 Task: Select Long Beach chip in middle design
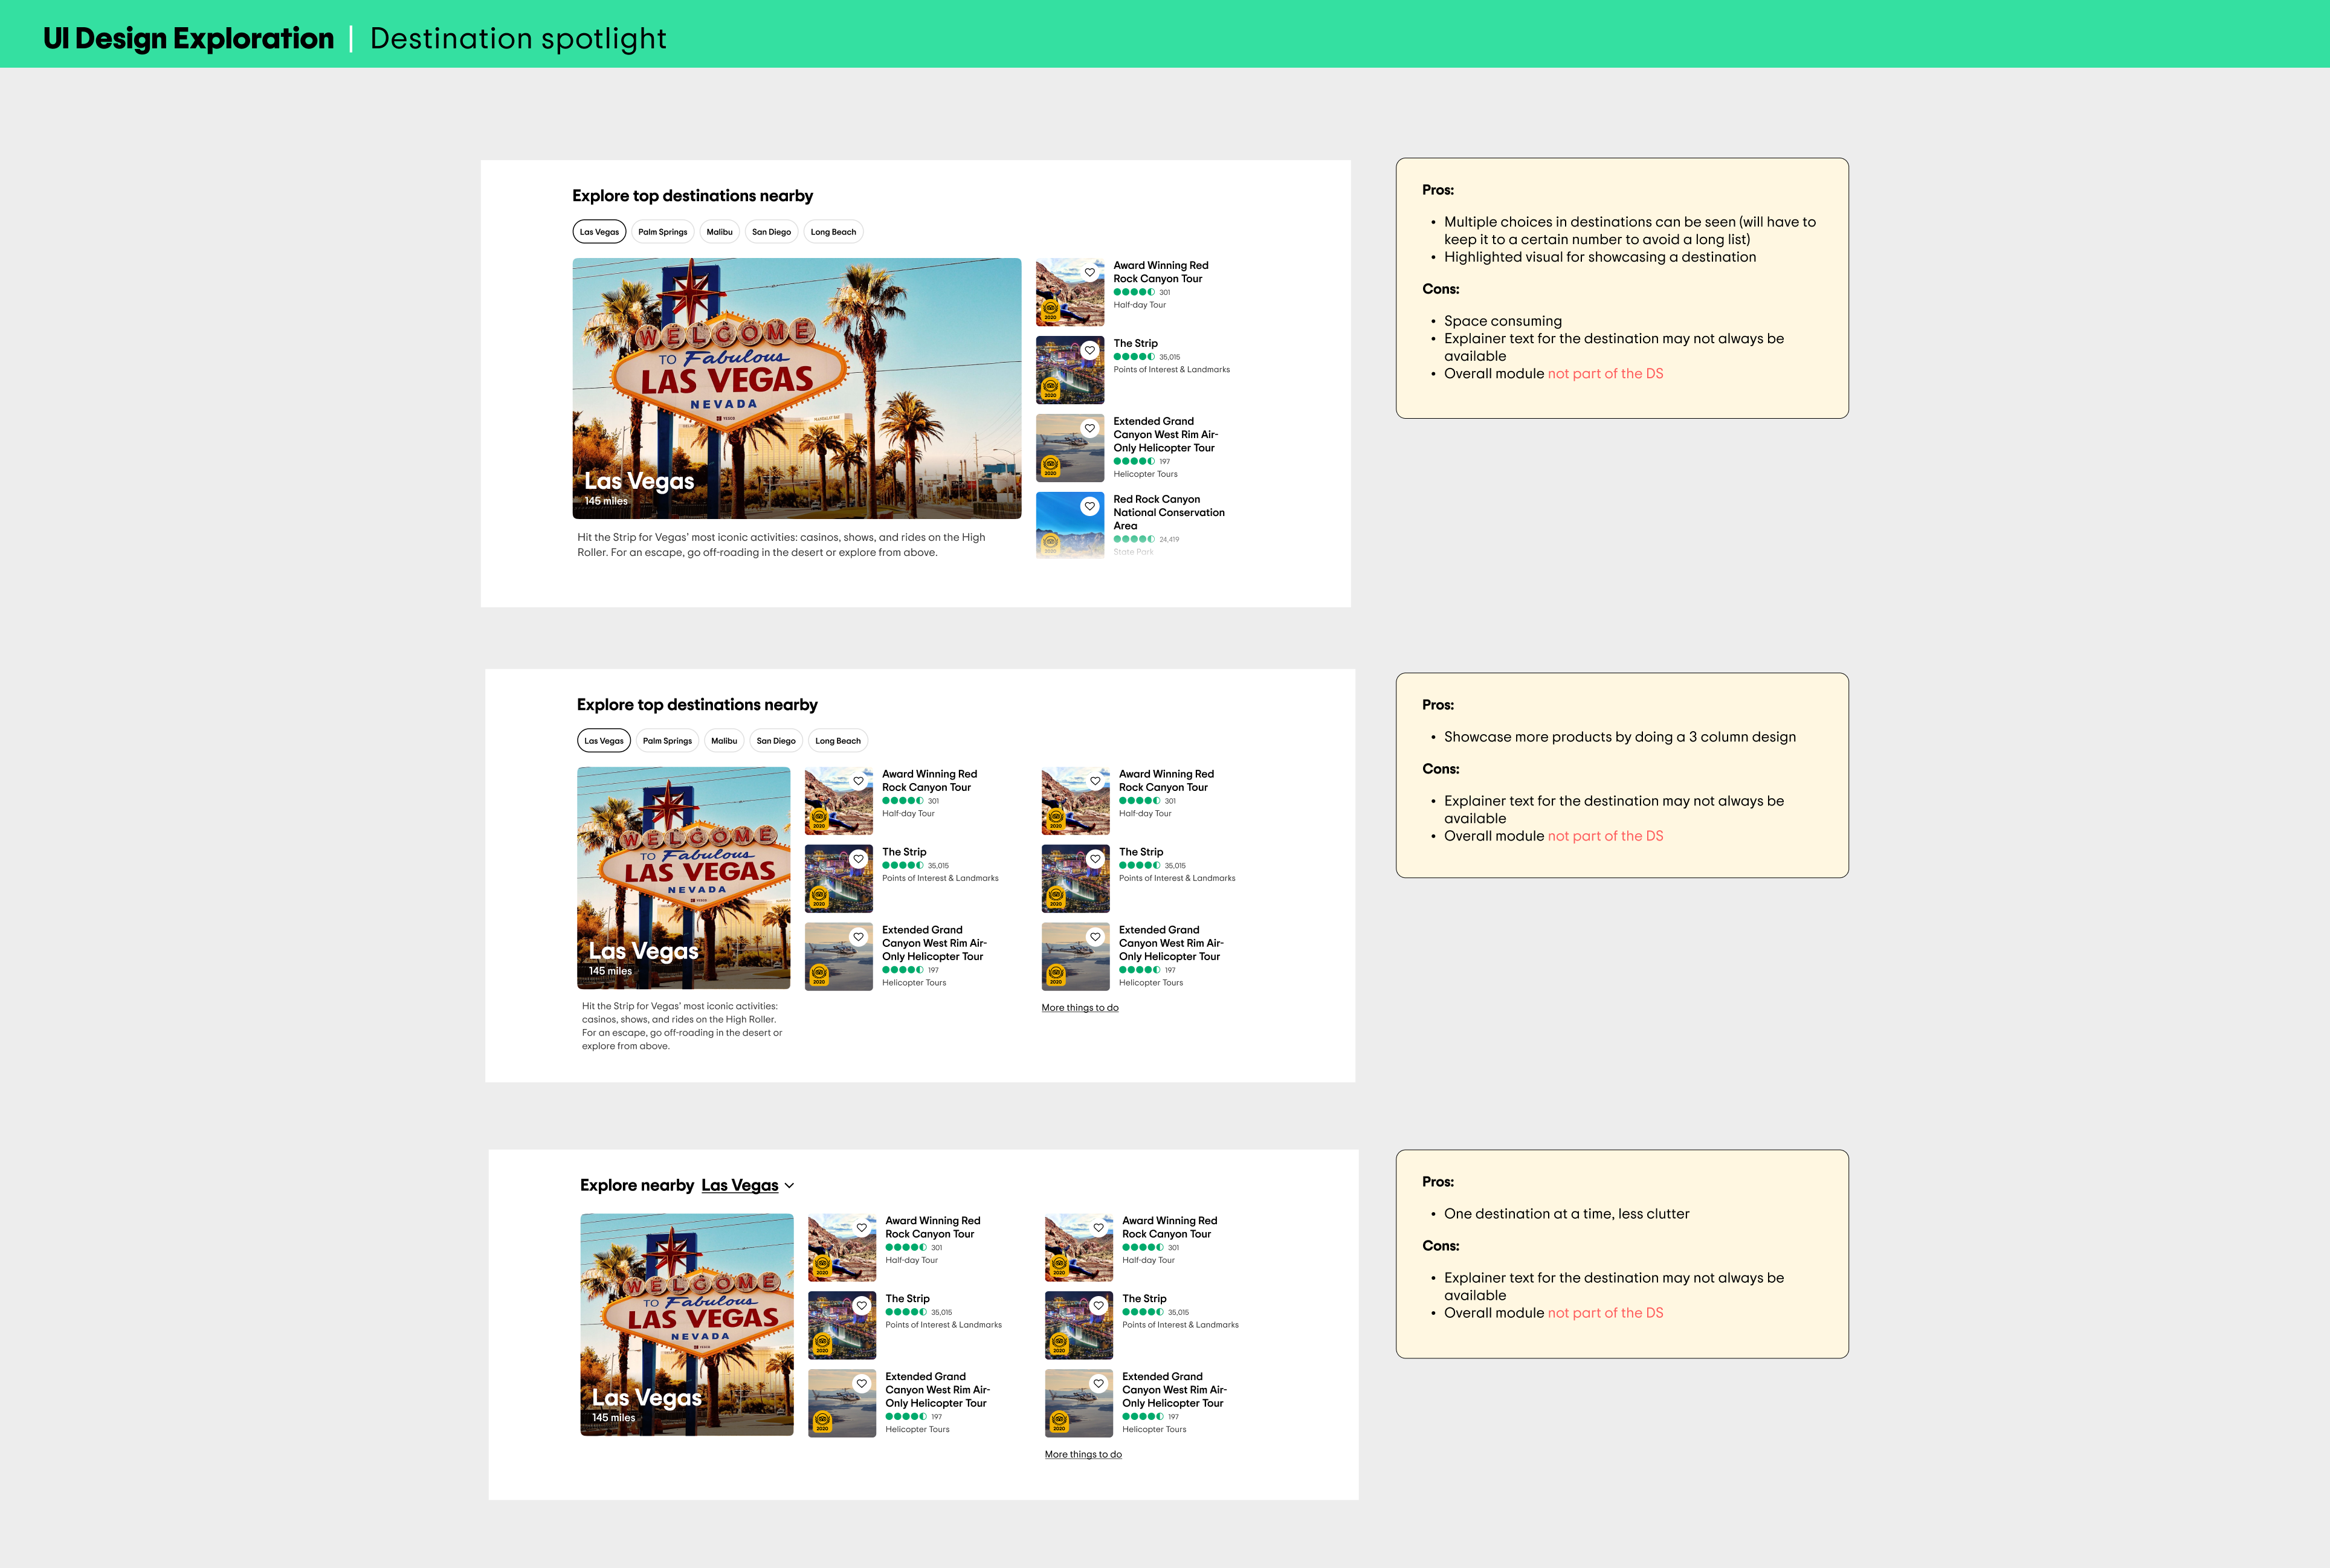(837, 741)
